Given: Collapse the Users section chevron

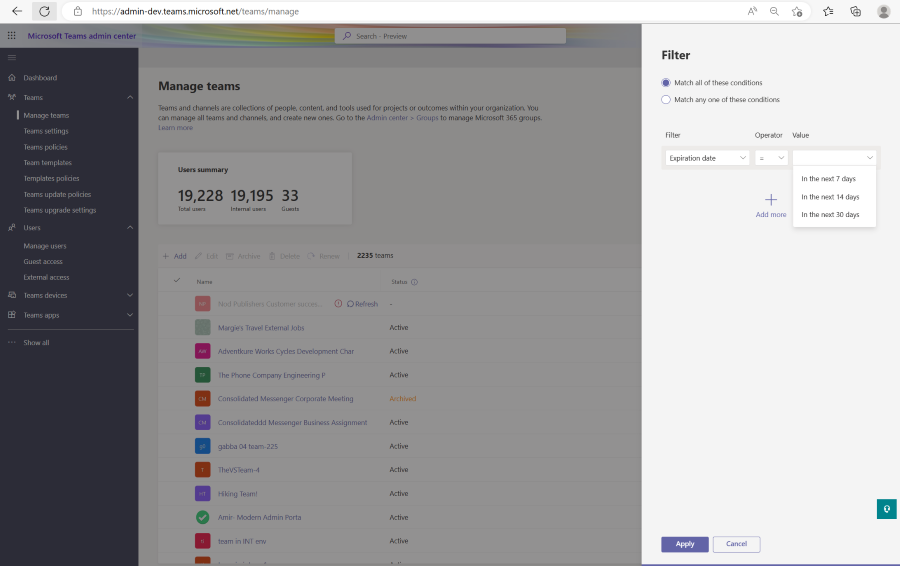Looking at the screenshot, I should click(130, 227).
